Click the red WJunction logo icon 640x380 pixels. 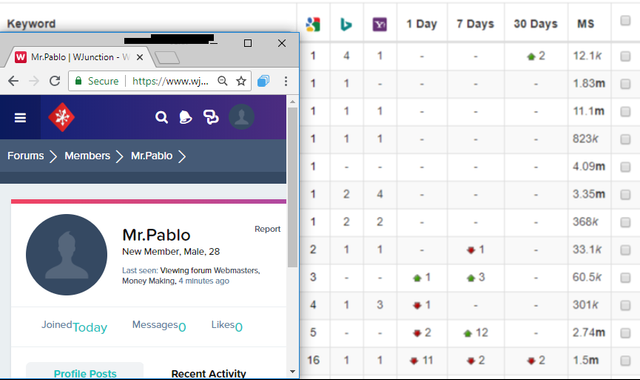click(61, 118)
